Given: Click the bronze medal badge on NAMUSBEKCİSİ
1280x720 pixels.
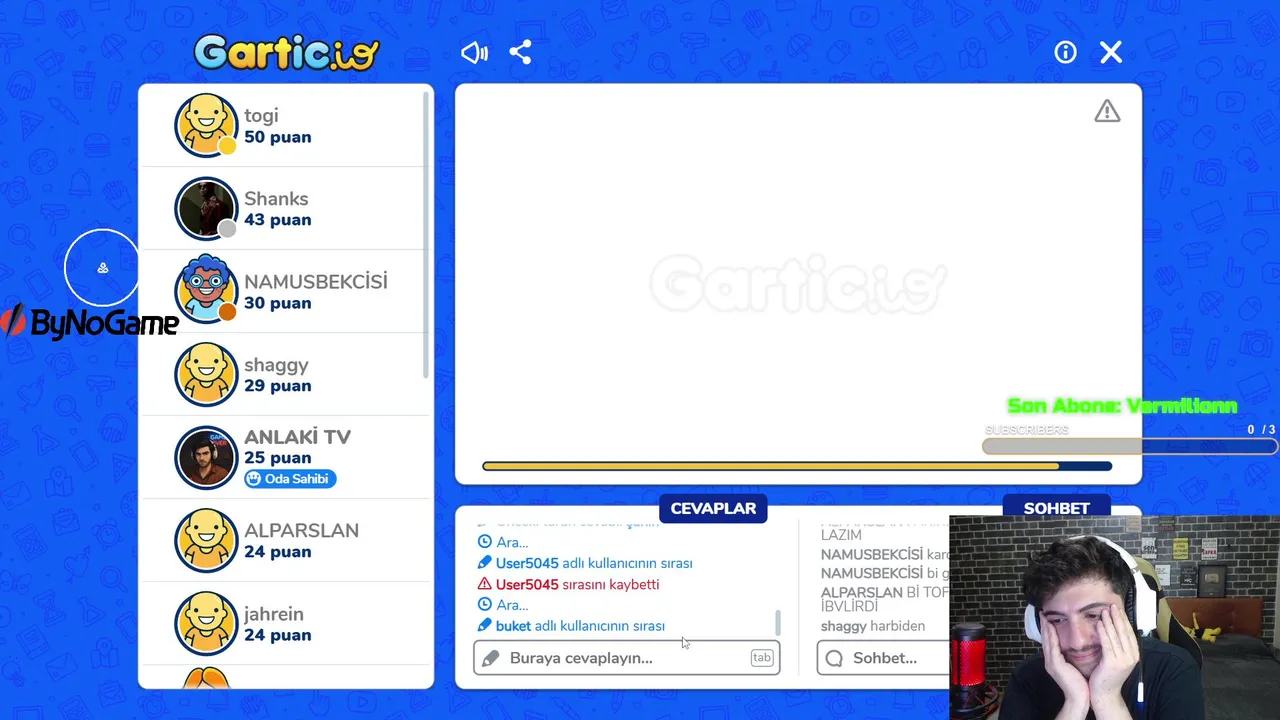Looking at the screenshot, I should tap(227, 312).
